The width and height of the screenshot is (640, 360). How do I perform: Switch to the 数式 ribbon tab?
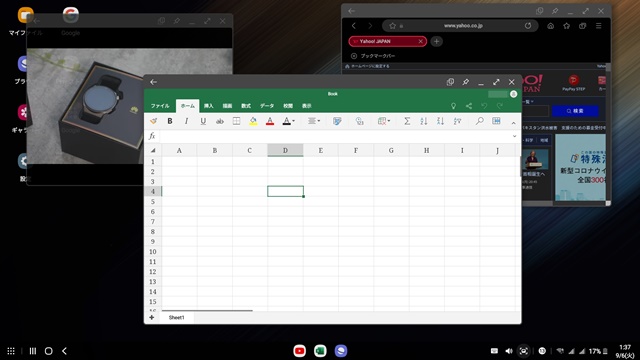(246, 106)
